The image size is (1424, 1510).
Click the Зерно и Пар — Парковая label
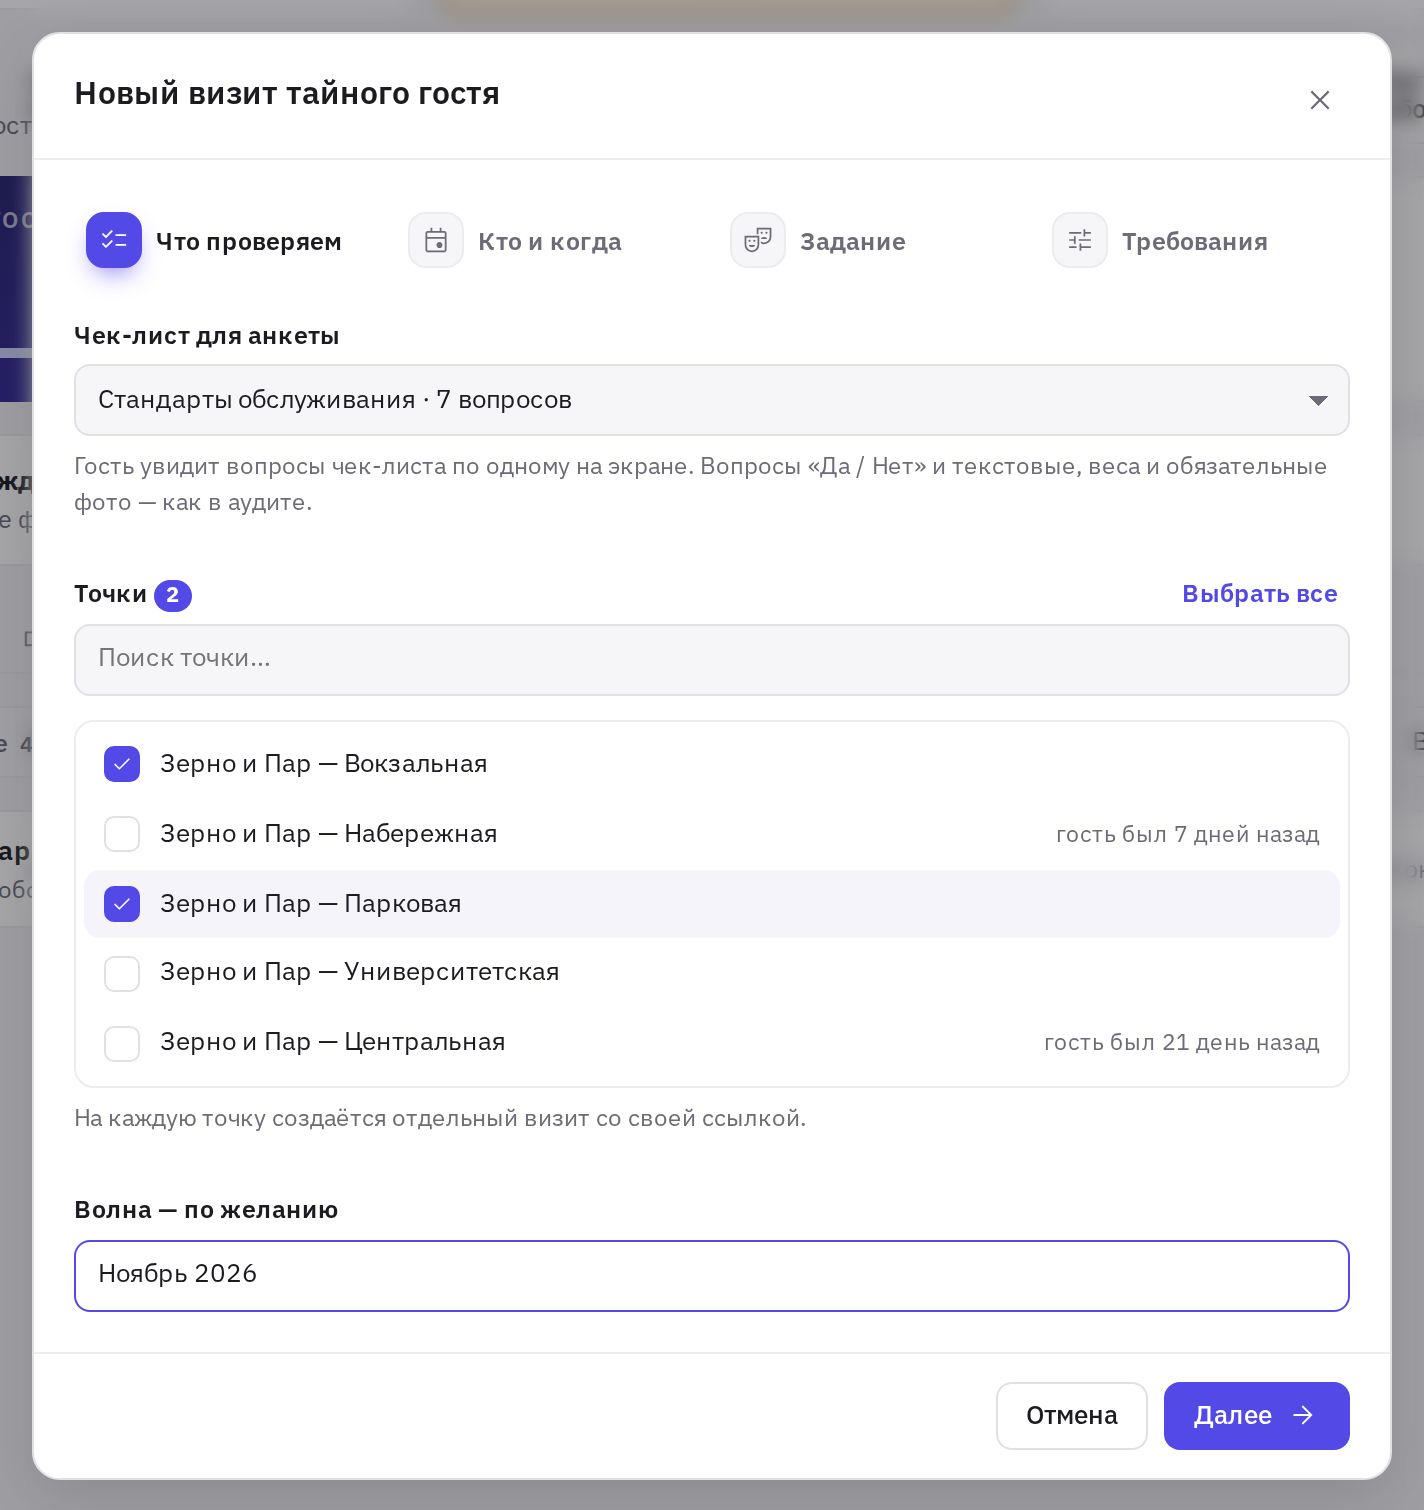point(311,904)
